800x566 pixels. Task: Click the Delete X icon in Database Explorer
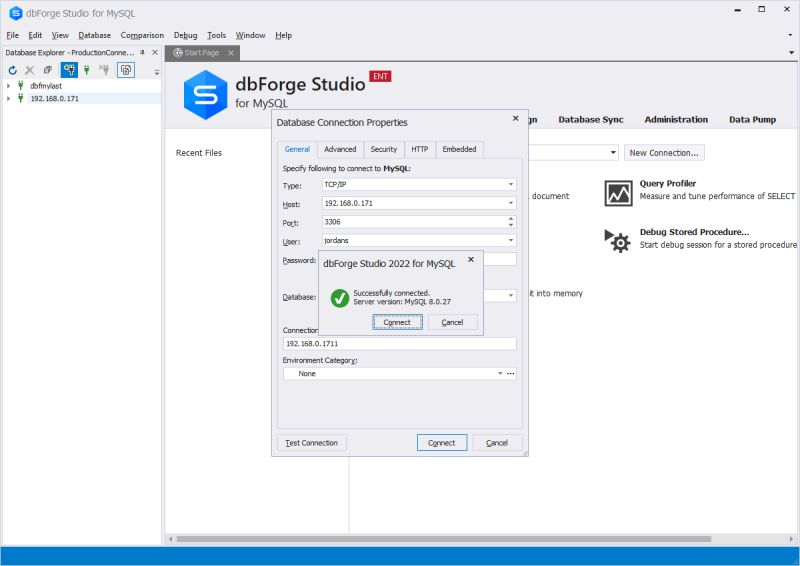coord(30,70)
